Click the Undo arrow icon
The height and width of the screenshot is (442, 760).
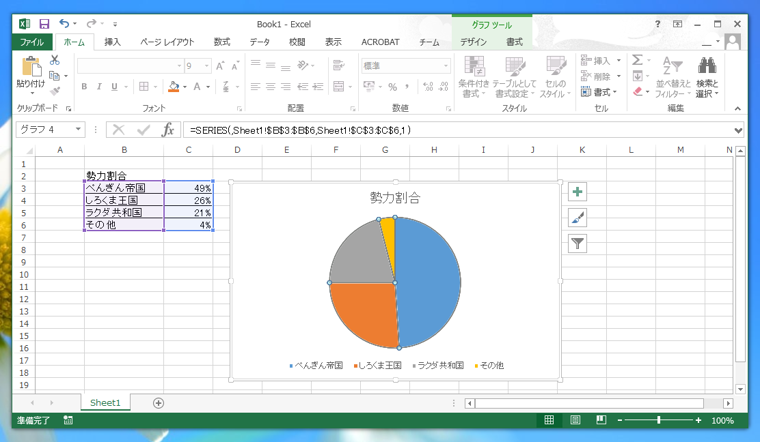[x=64, y=23]
